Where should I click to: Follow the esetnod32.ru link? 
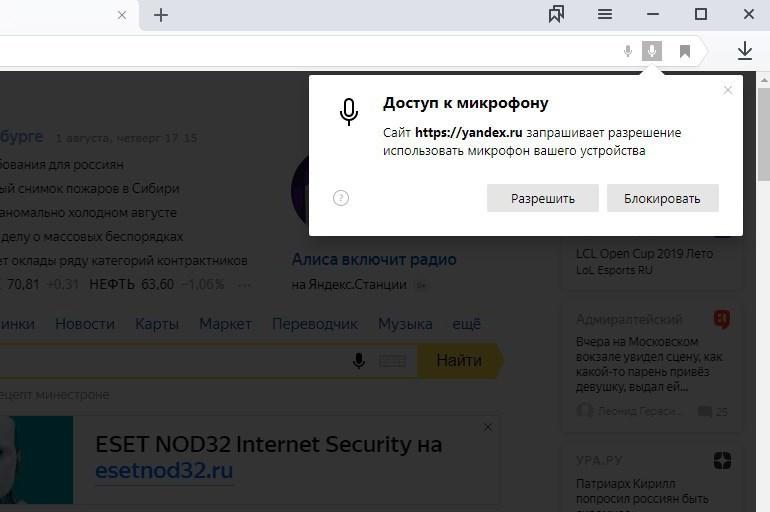(x=164, y=471)
